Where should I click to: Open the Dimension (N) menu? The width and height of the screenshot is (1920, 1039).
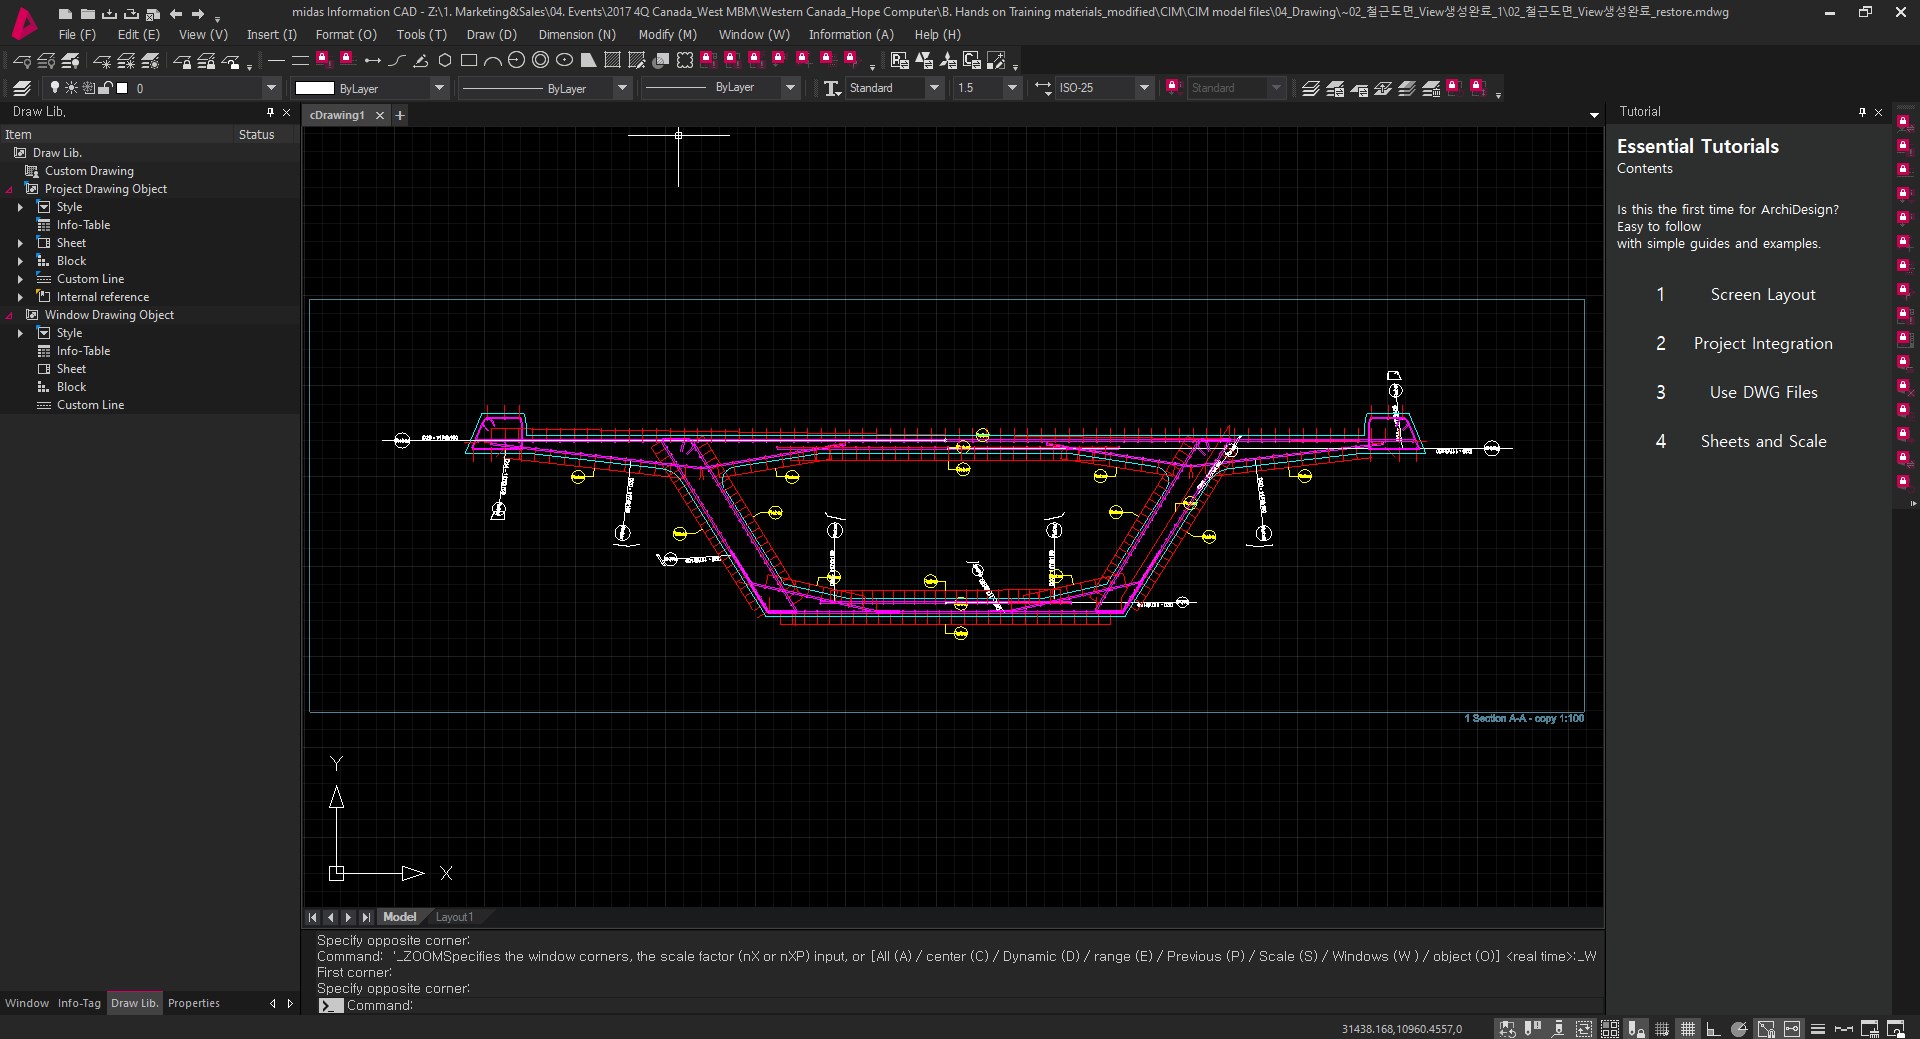(577, 34)
